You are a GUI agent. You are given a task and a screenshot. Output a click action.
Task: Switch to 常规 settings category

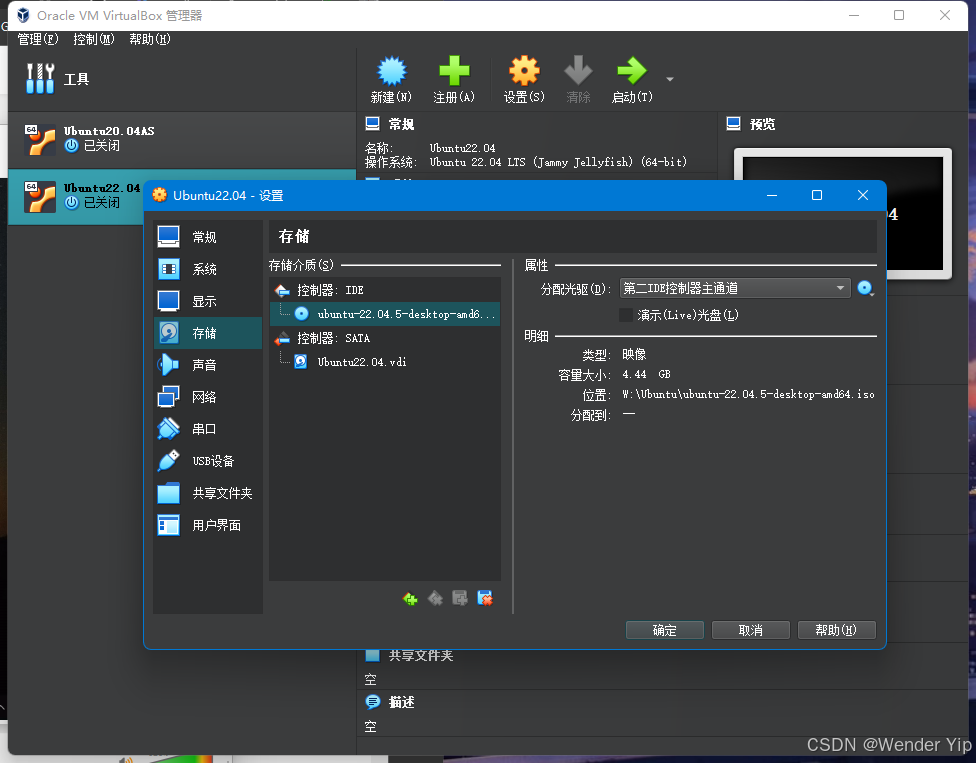207,237
